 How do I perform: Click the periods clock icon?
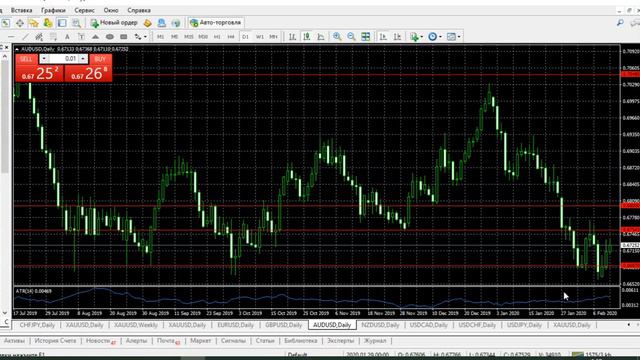[x=433, y=37]
